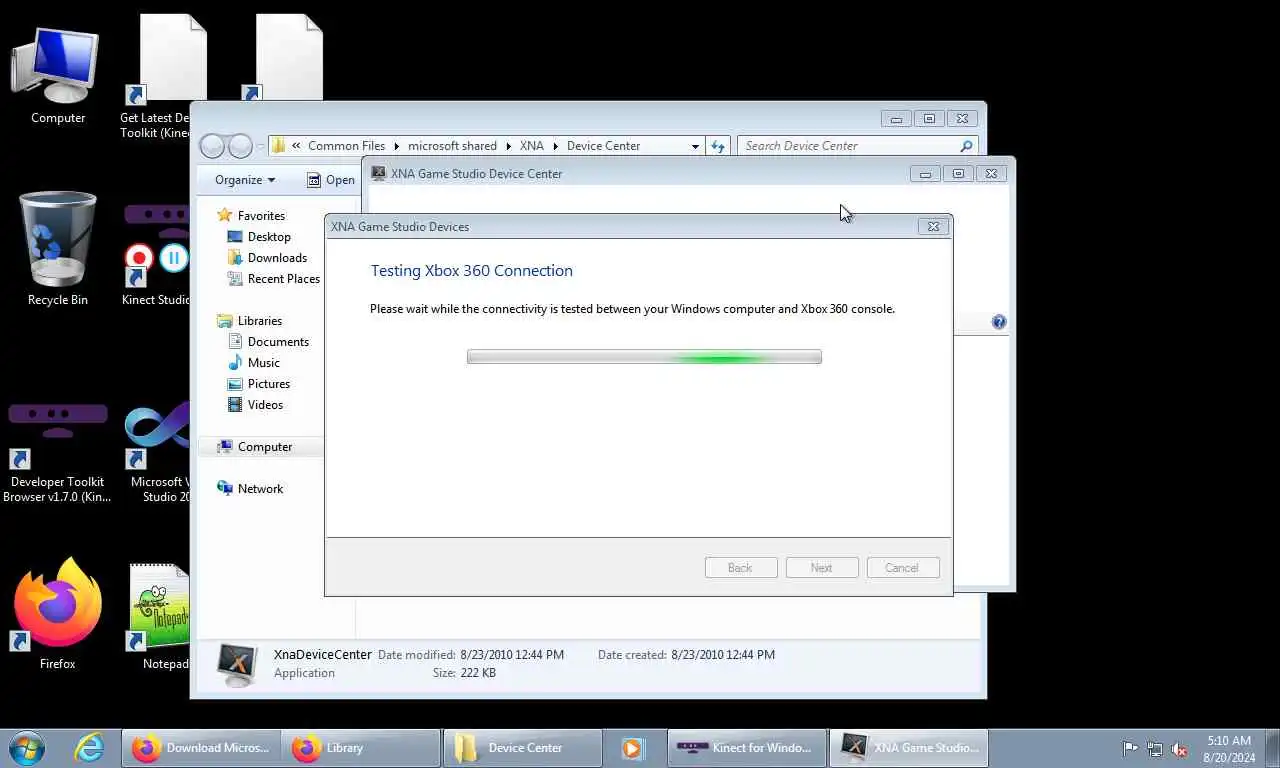The width and height of the screenshot is (1280, 768).
Task: Open Windows Media Player taskbar icon
Action: (632, 747)
